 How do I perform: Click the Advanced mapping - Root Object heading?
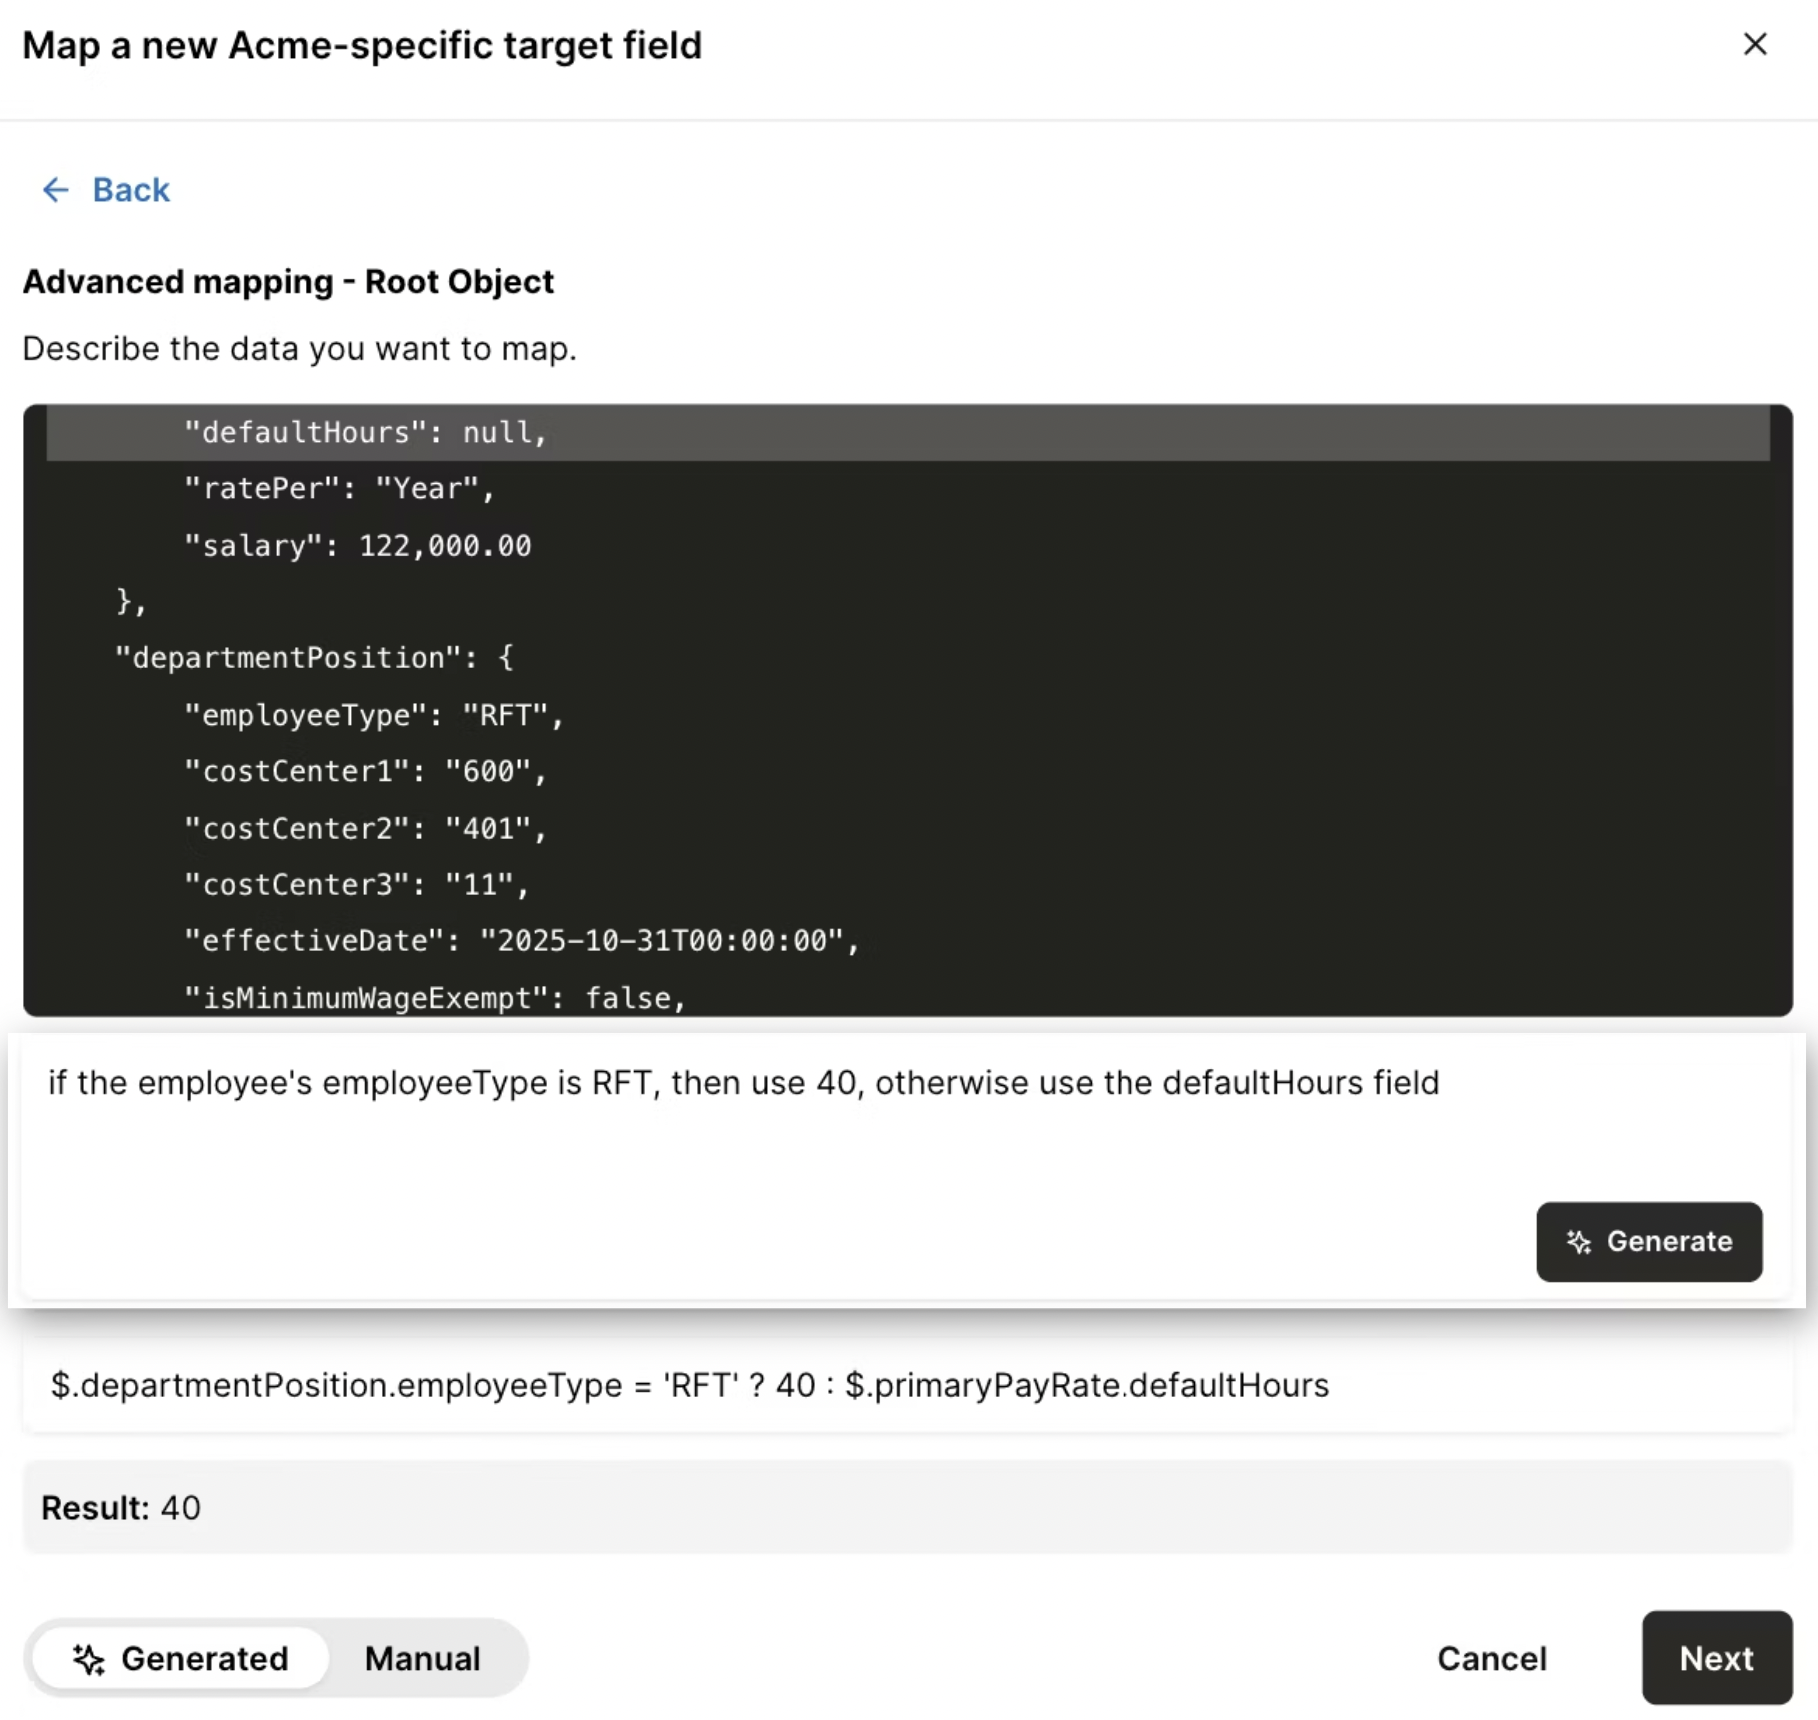point(288,281)
